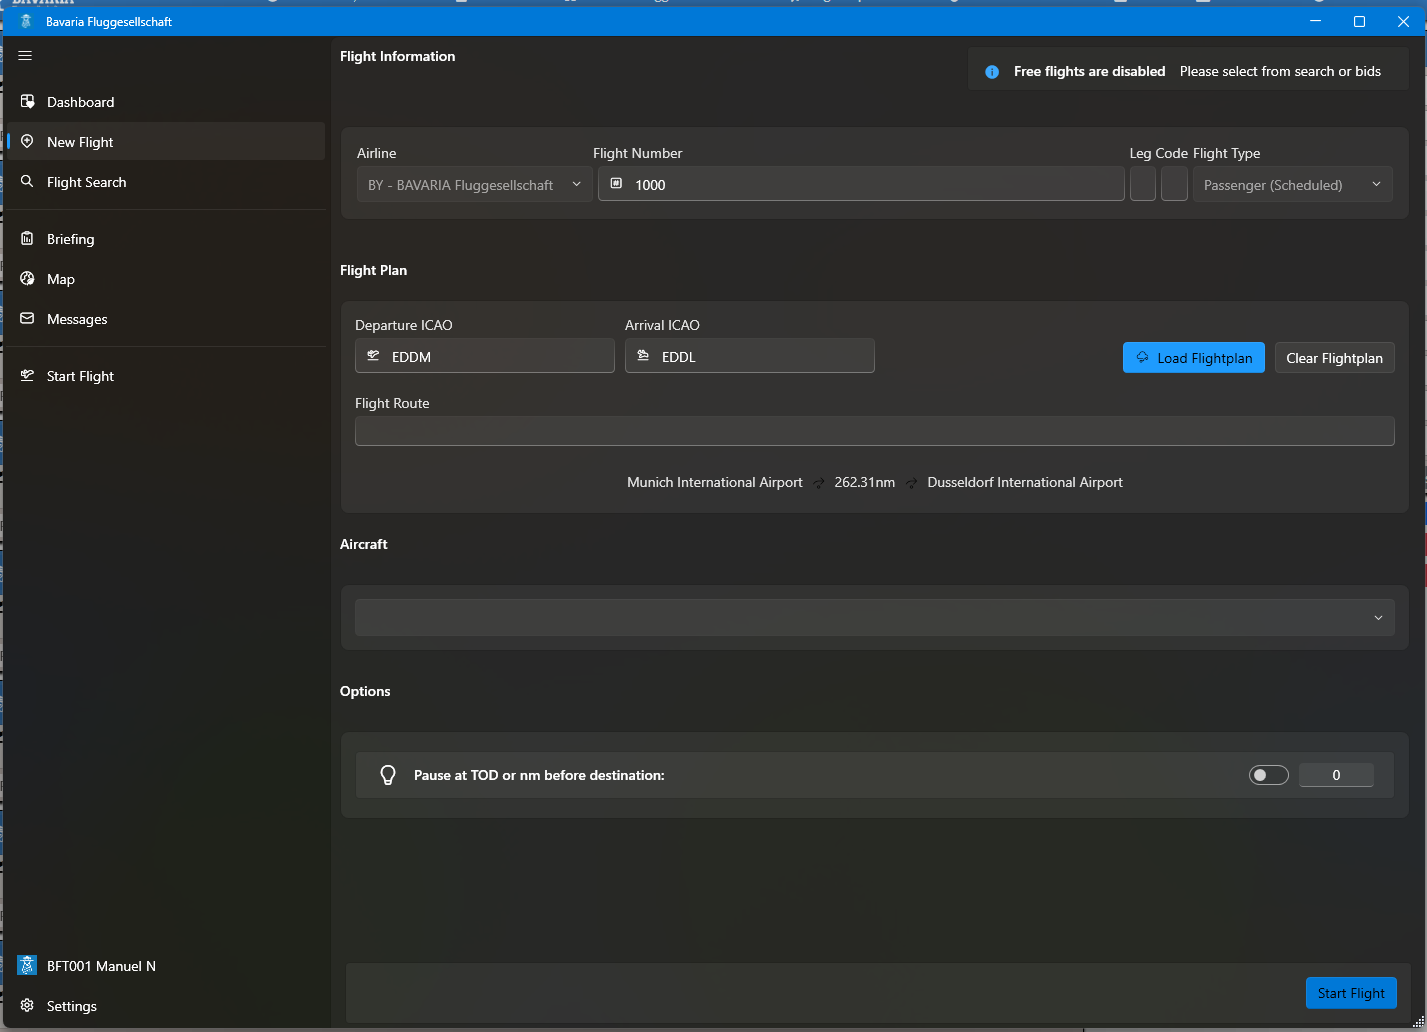Click the 262.31nm distance text
The height and width of the screenshot is (1032, 1427).
click(865, 482)
